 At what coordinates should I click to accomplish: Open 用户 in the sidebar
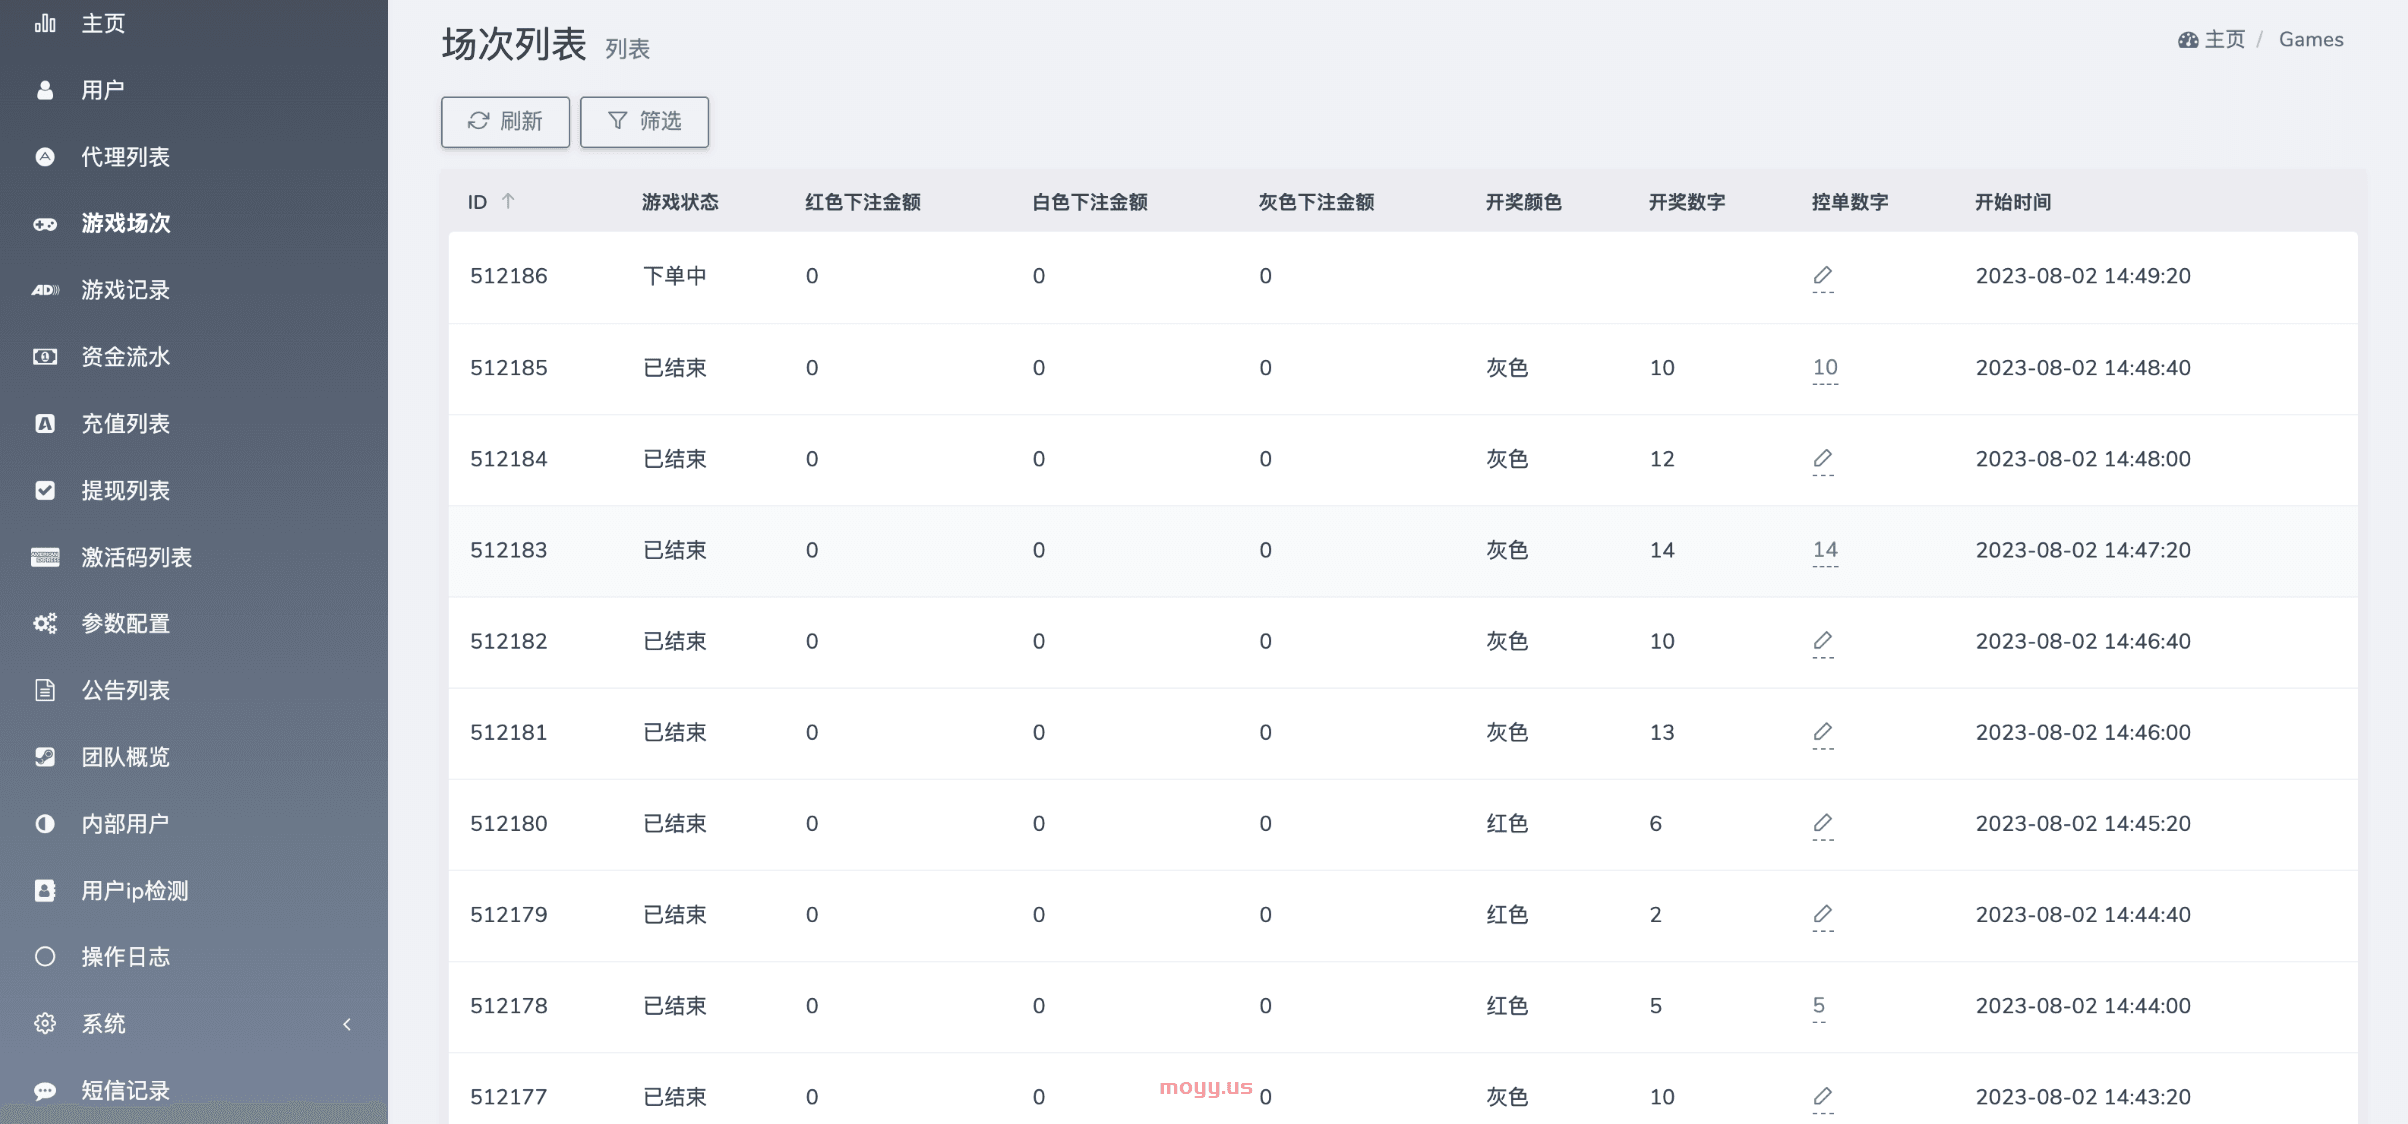[103, 90]
